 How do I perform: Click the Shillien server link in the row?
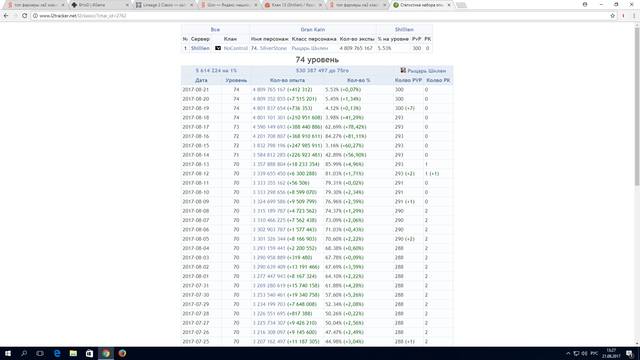tap(200, 48)
